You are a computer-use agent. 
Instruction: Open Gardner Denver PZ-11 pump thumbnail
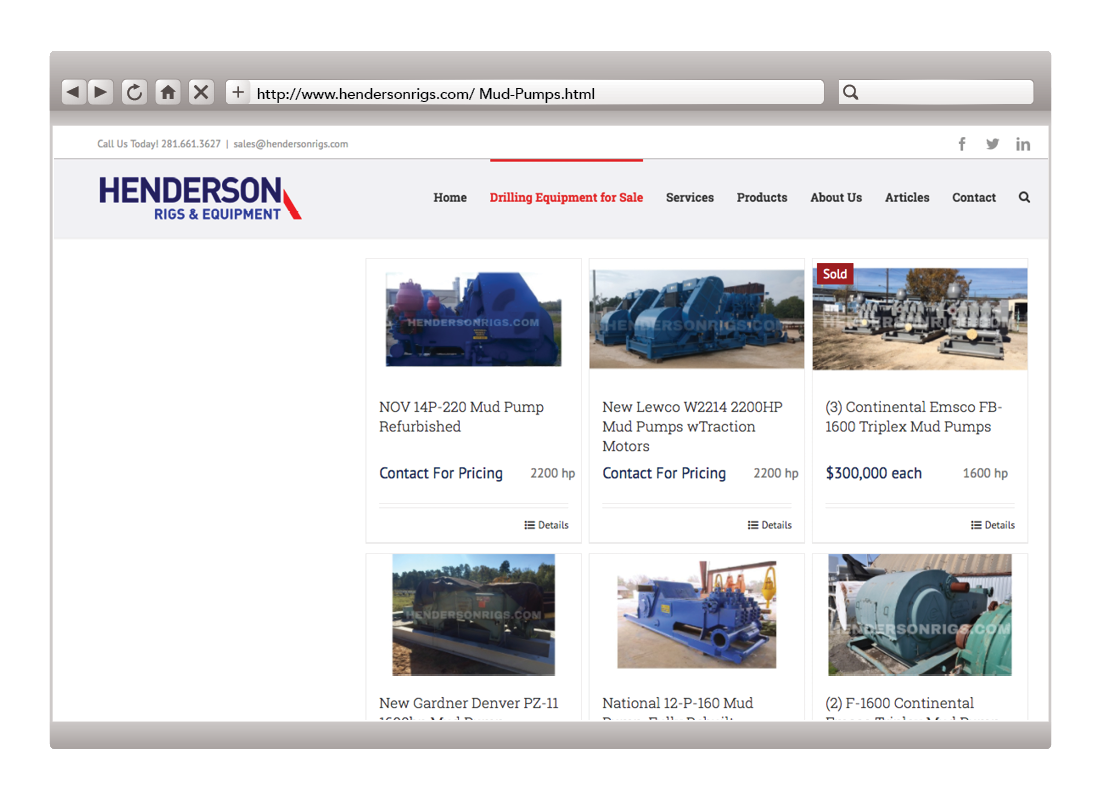(474, 615)
